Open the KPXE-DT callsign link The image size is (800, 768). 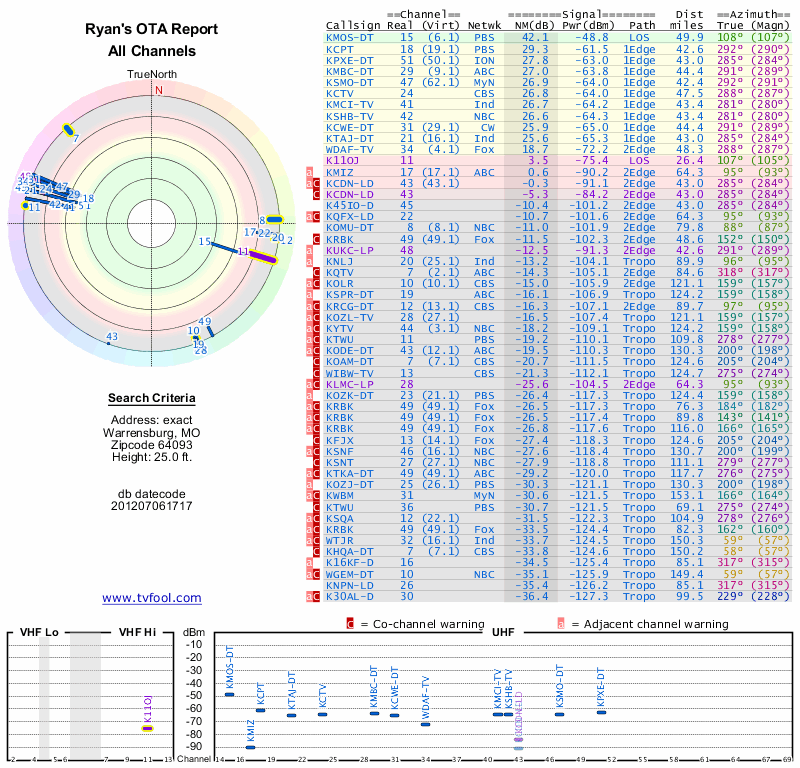tap(349, 60)
